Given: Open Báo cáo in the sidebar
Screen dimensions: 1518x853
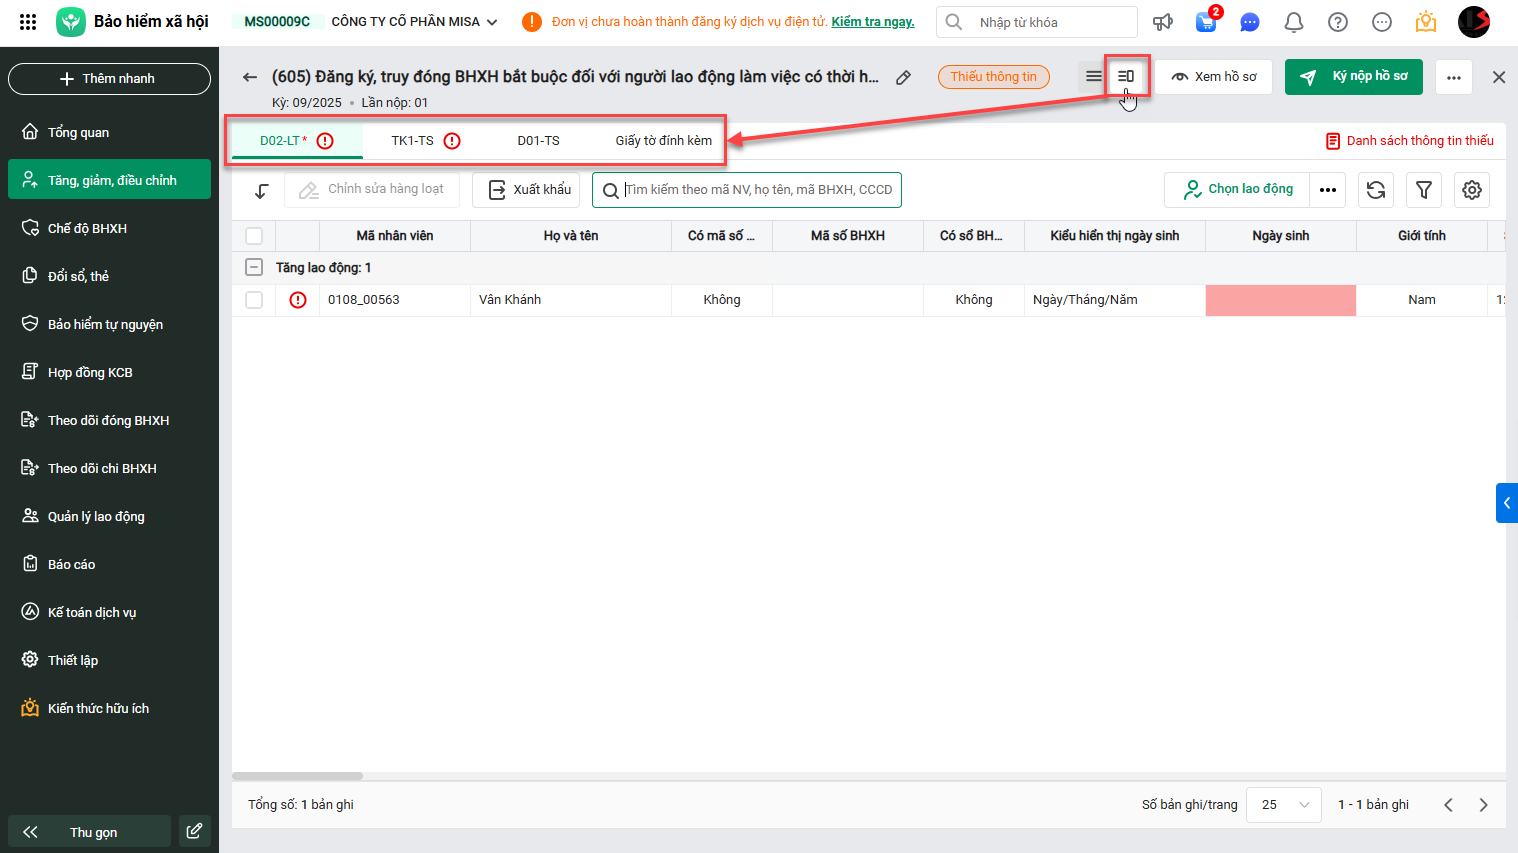Looking at the screenshot, I should [109, 564].
